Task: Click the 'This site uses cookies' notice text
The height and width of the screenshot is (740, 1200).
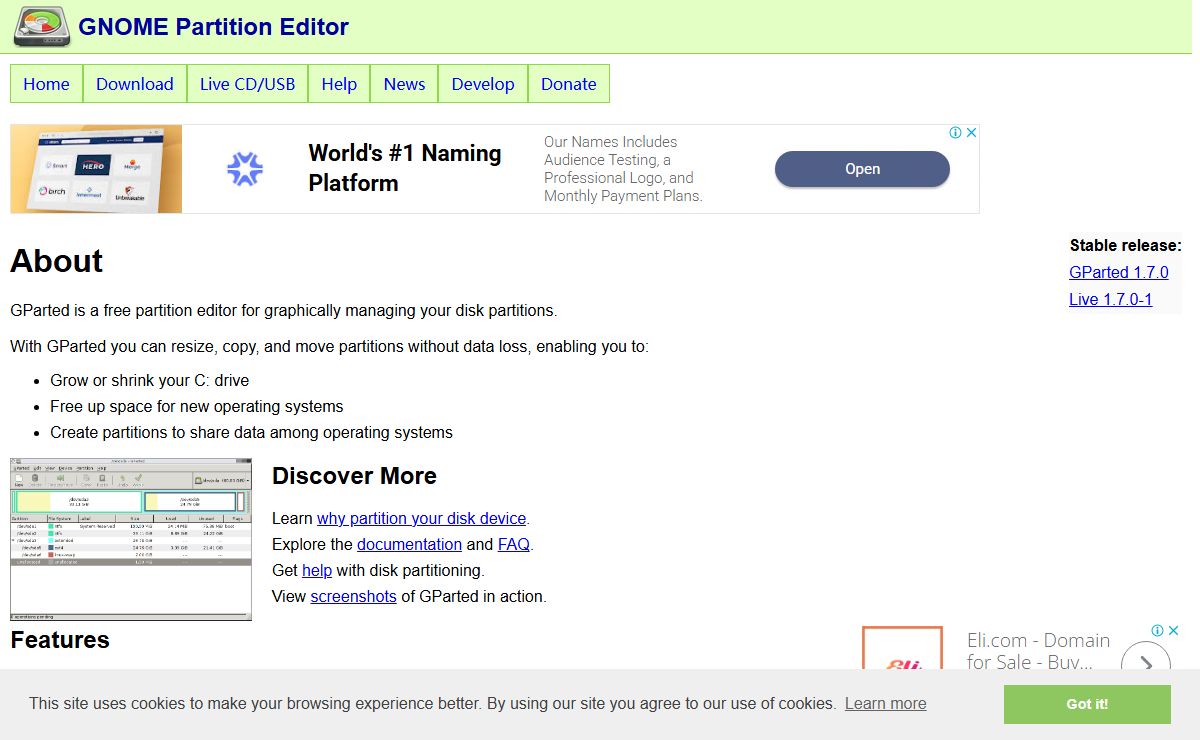Action: click(x=432, y=704)
